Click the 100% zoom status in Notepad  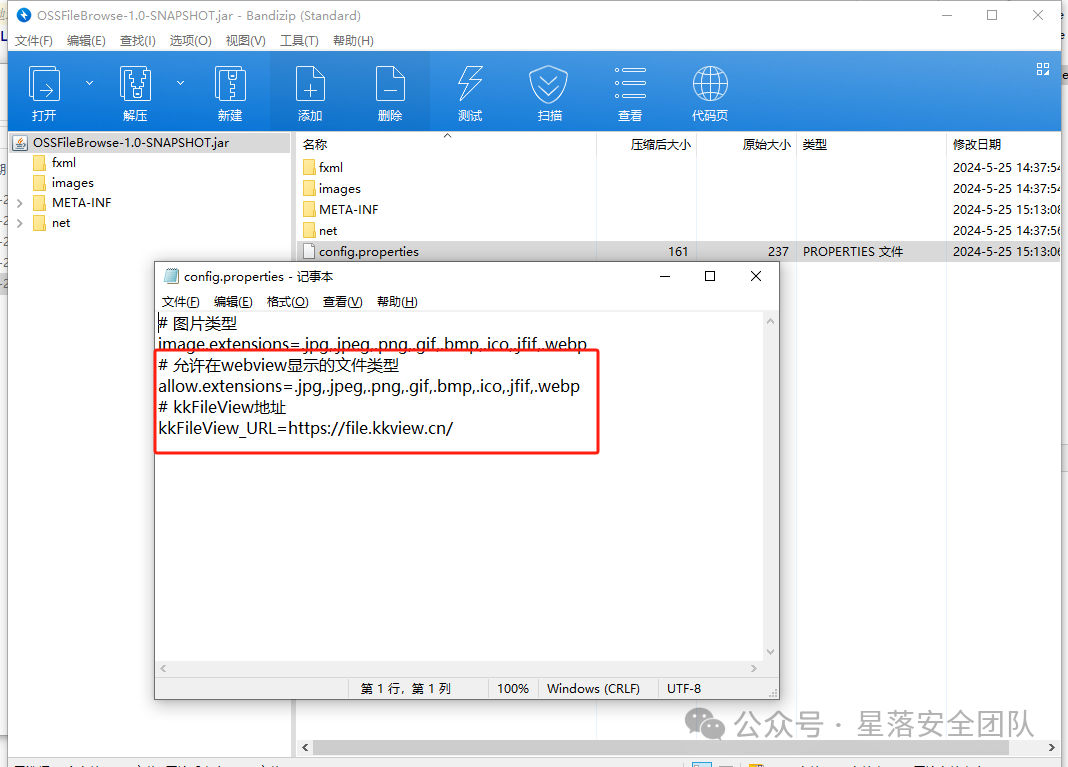(513, 689)
